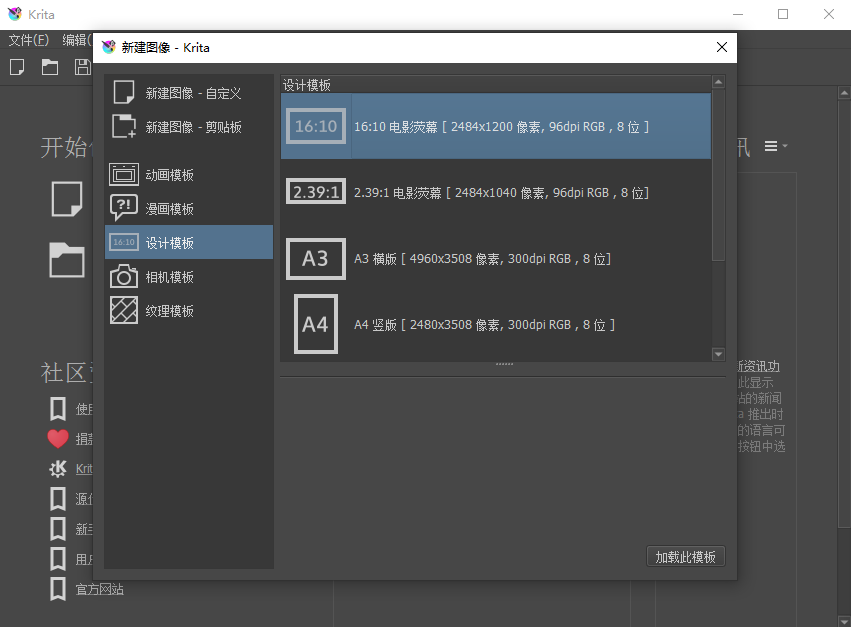Open the 相机模板 camera icon
Screen dimensions: 851x627
(124, 276)
